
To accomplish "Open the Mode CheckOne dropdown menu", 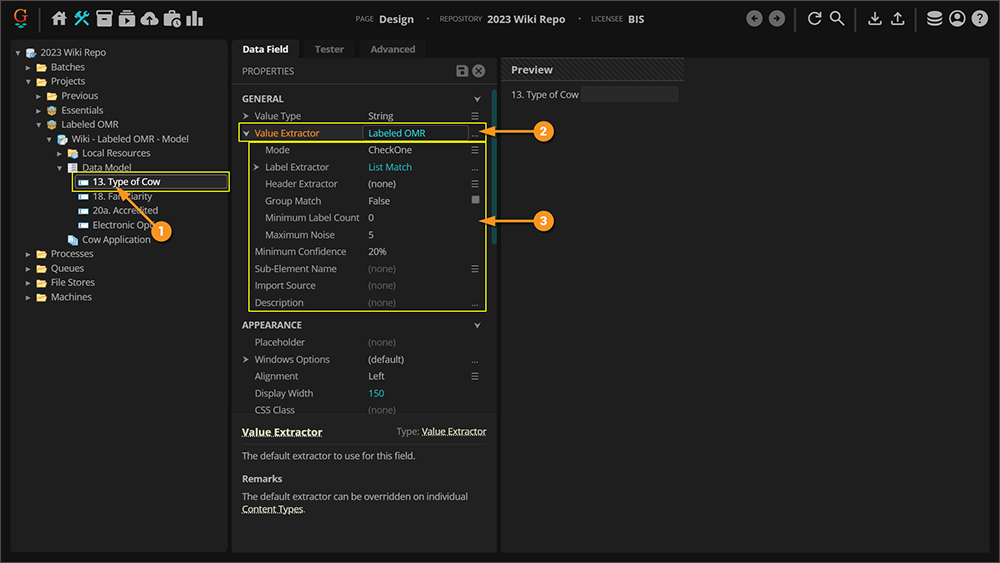I will pyautogui.click(x=475, y=150).
